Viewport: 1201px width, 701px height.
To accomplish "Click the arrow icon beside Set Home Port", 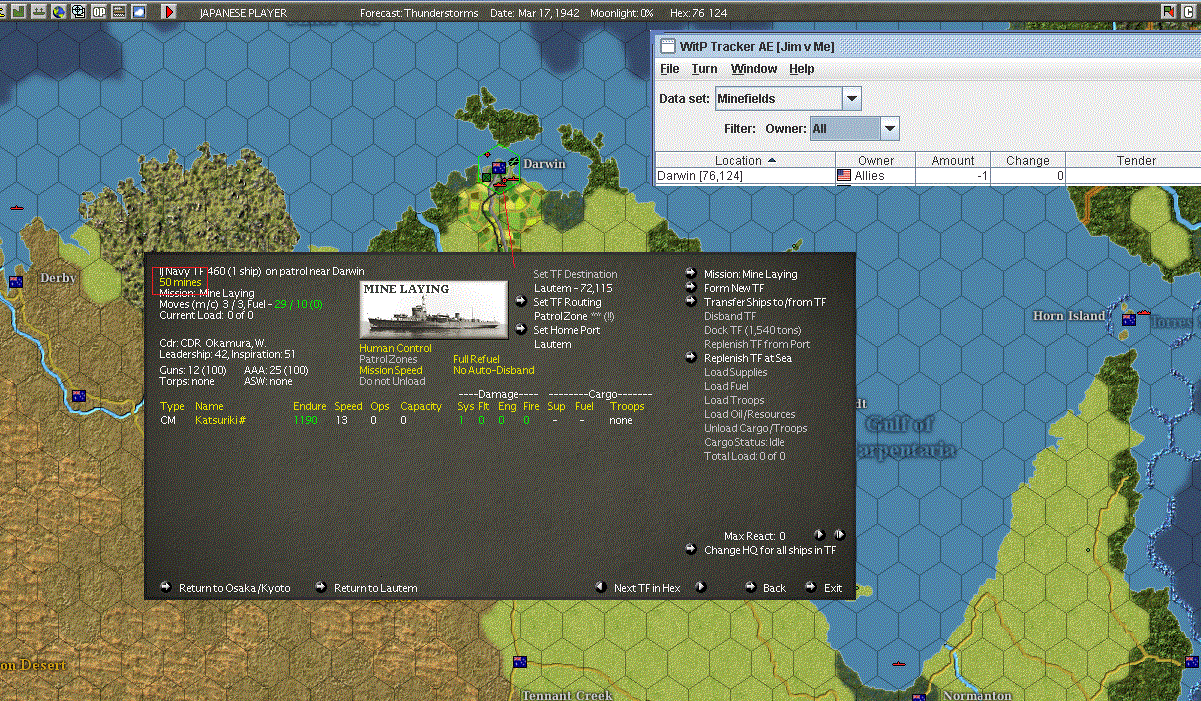I will click(x=521, y=329).
